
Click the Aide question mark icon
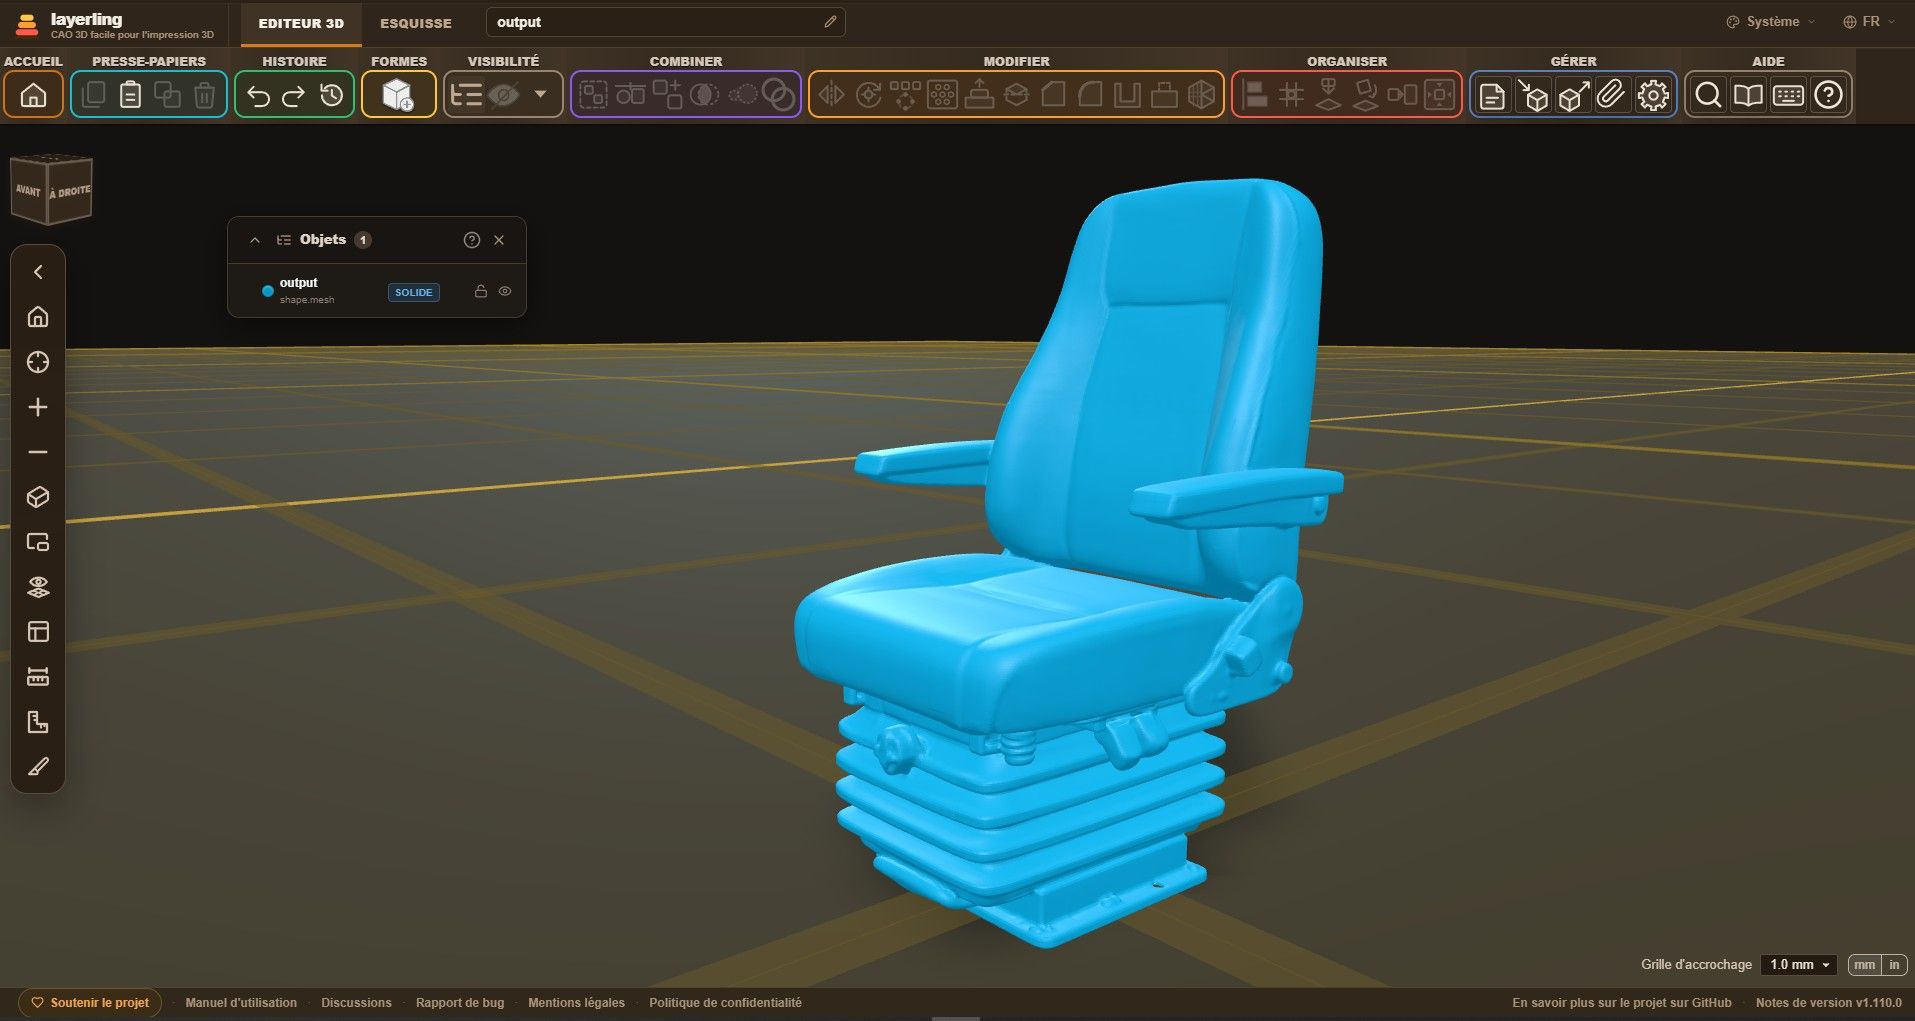click(1829, 95)
